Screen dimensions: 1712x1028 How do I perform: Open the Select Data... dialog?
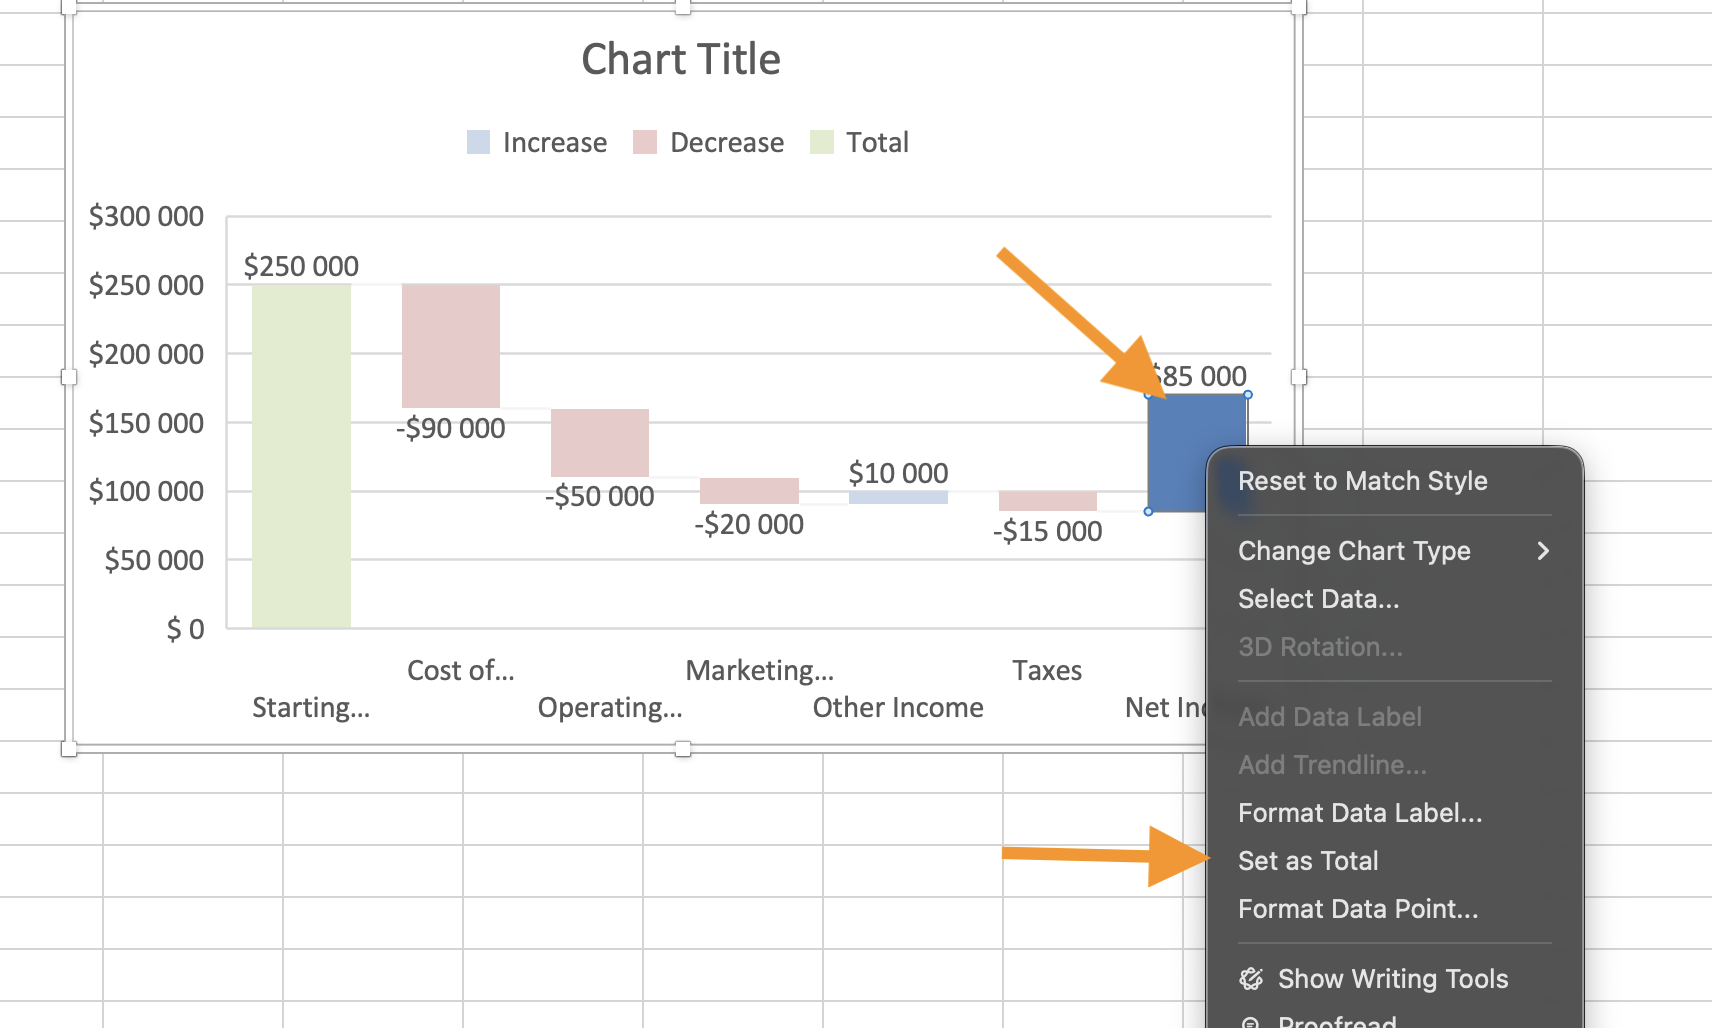pos(1318,599)
